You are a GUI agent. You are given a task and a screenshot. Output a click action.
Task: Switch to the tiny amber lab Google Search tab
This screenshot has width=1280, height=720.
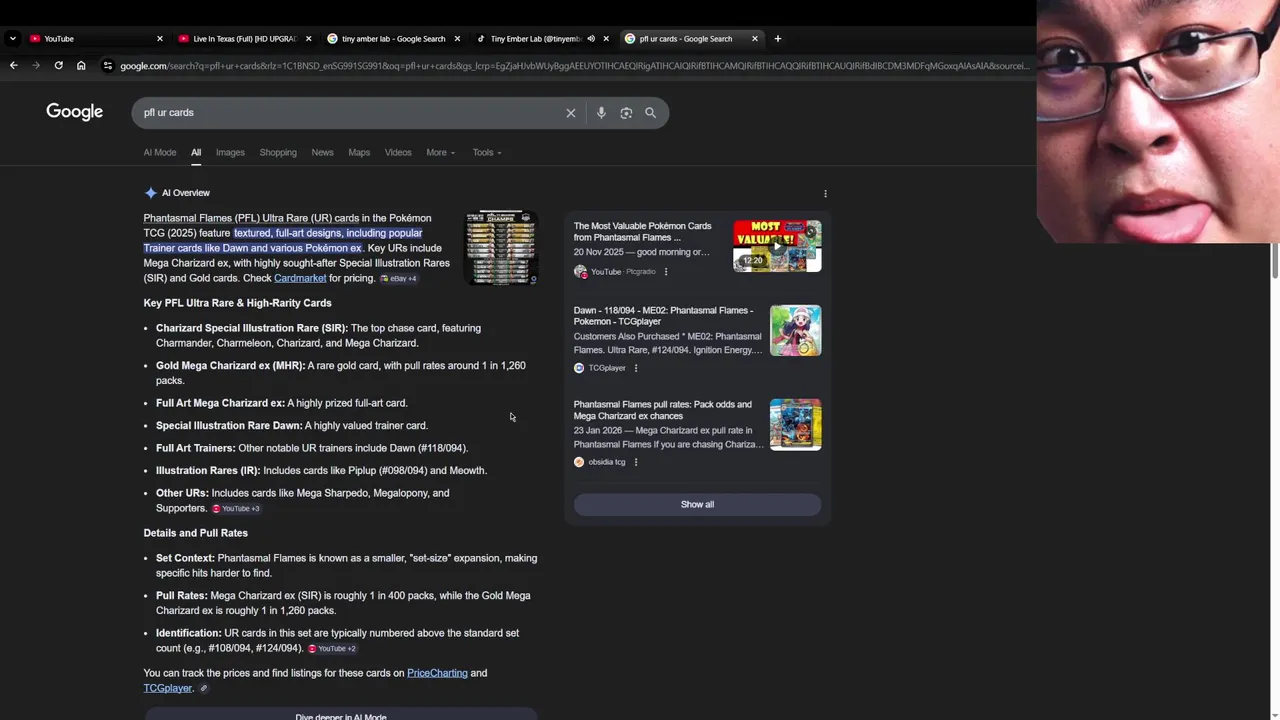click(x=393, y=39)
